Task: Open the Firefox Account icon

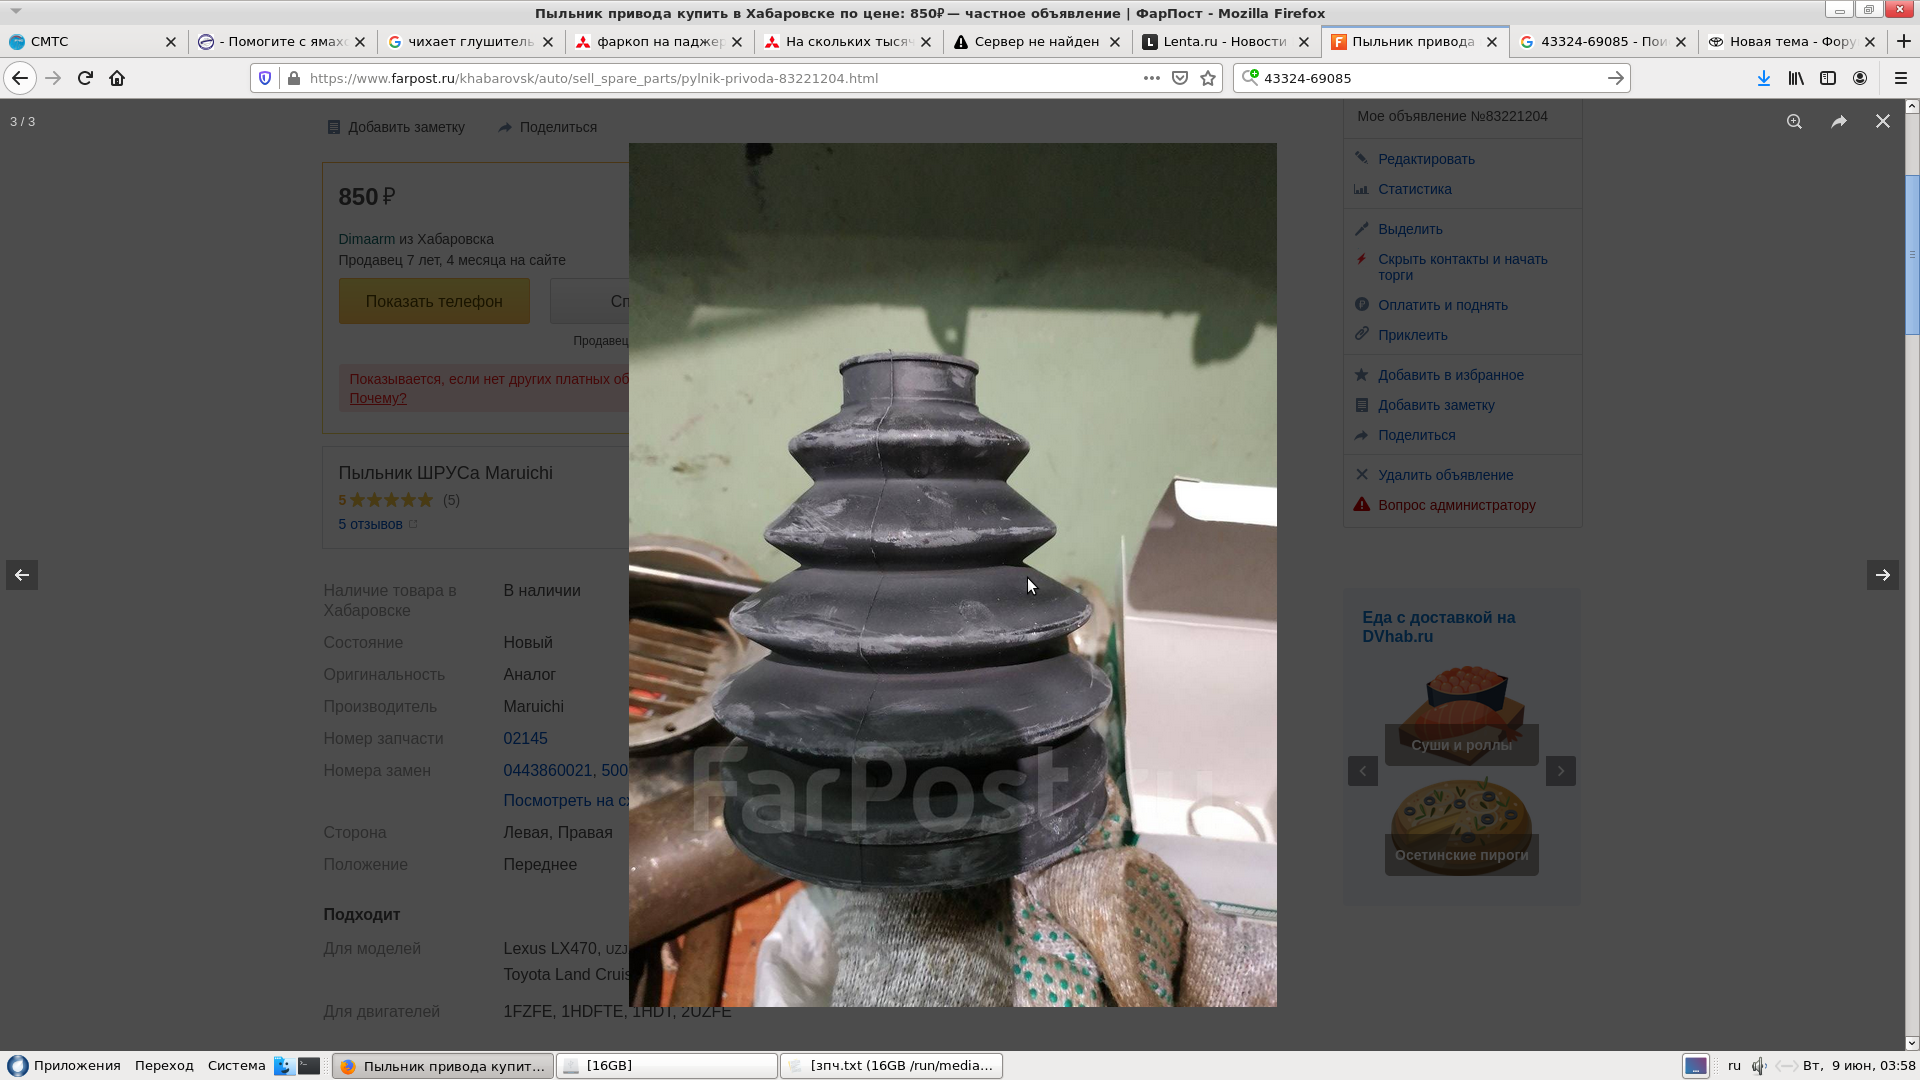Action: [1860, 78]
